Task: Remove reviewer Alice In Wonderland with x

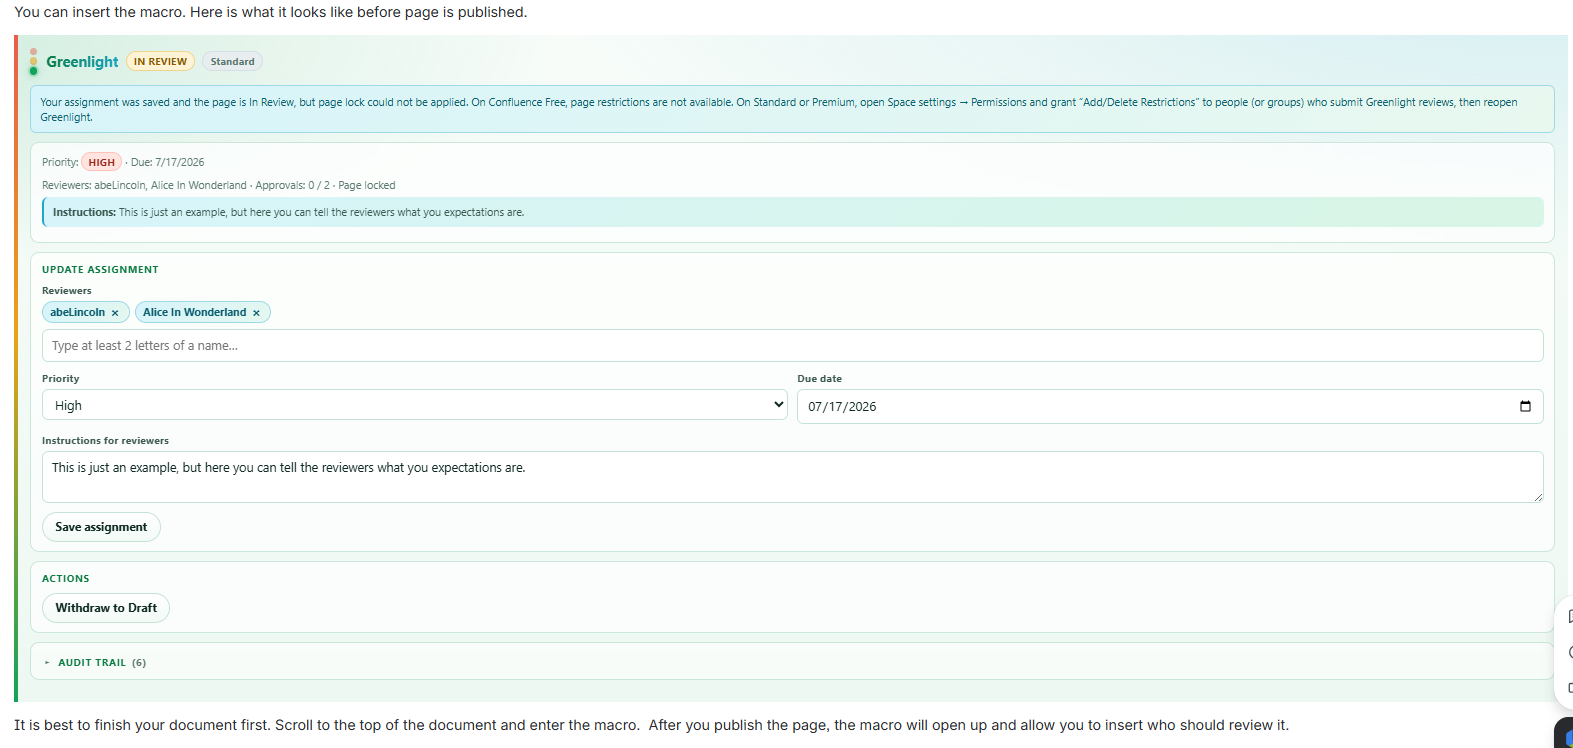Action: pyautogui.click(x=256, y=313)
